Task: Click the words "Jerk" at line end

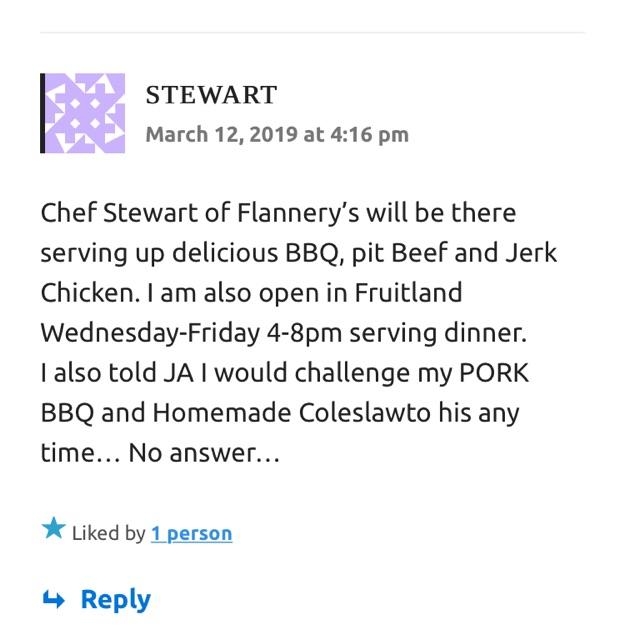Action: [531, 253]
